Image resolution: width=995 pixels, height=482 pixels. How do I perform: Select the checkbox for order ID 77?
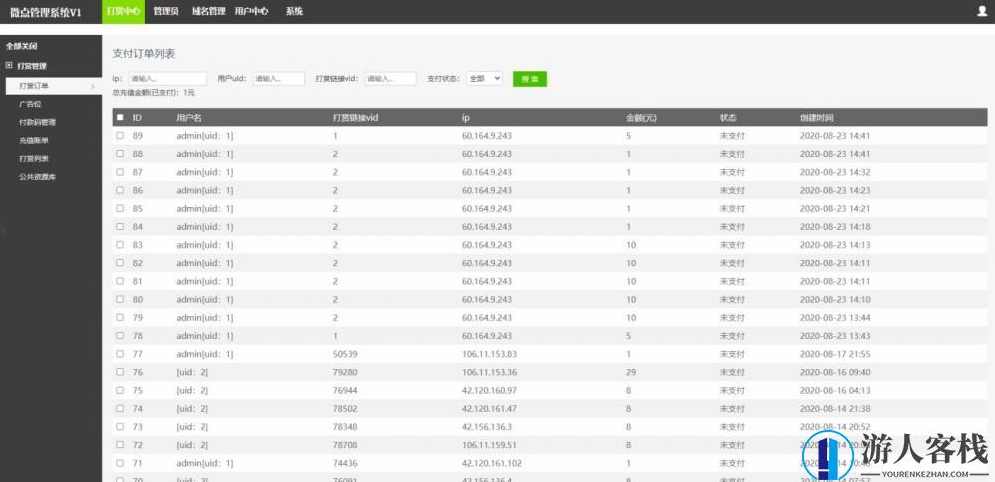pyautogui.click(x=120, y=354)
